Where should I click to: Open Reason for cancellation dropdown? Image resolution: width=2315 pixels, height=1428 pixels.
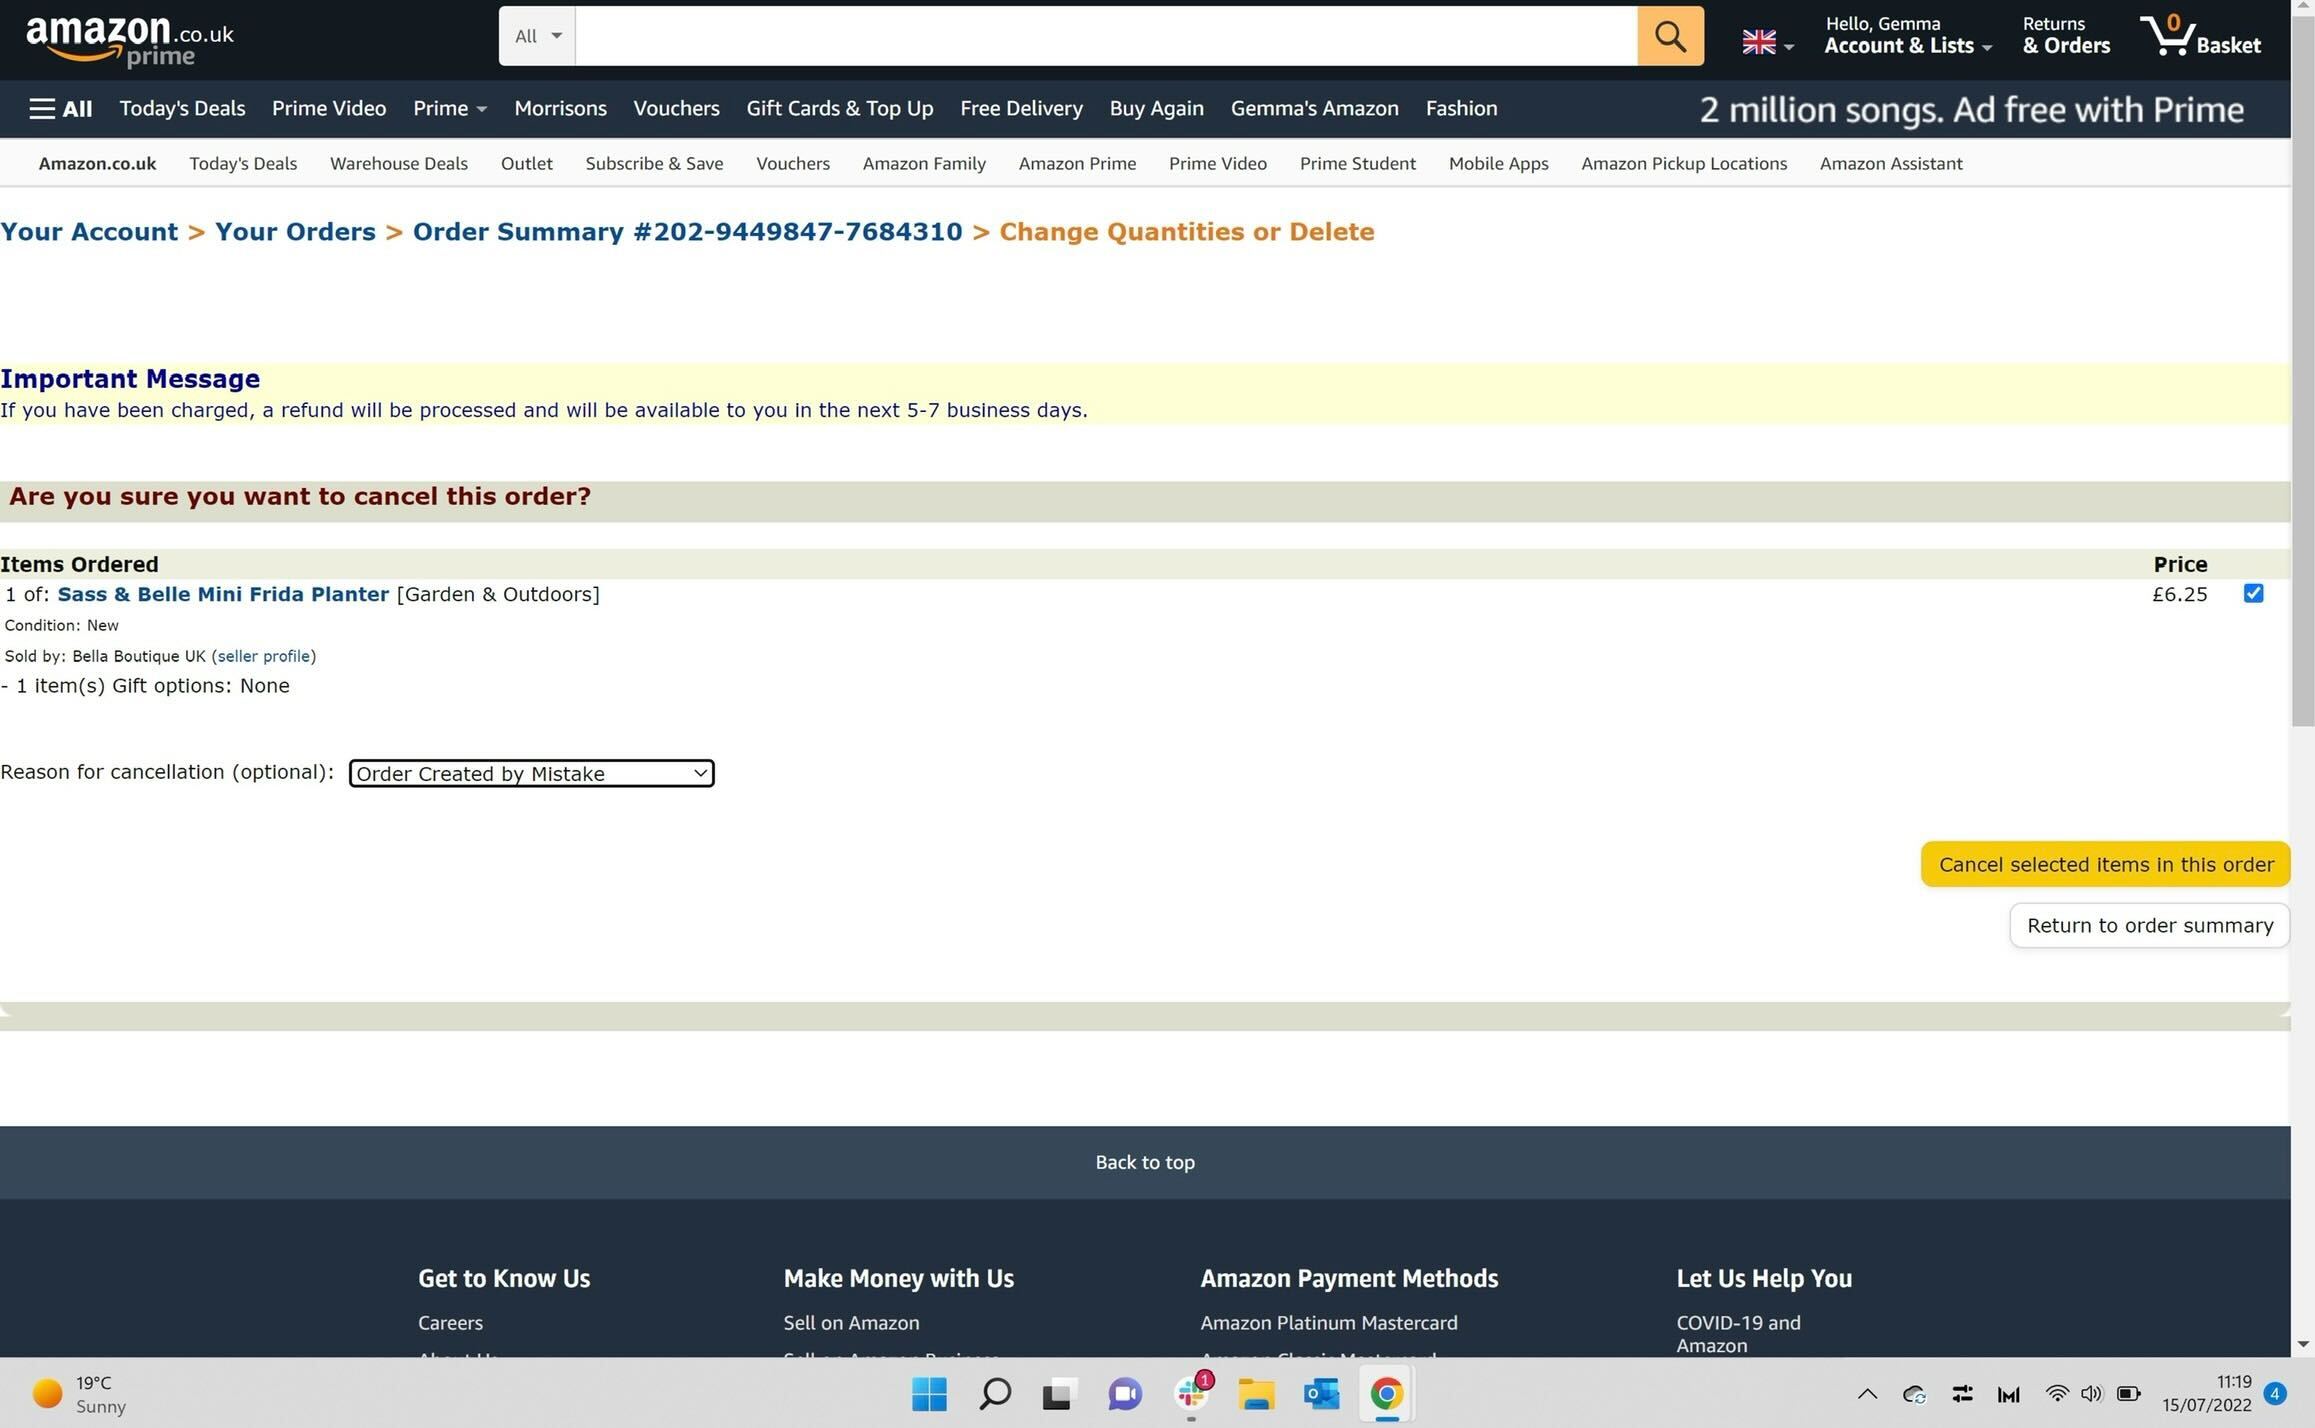531,773
